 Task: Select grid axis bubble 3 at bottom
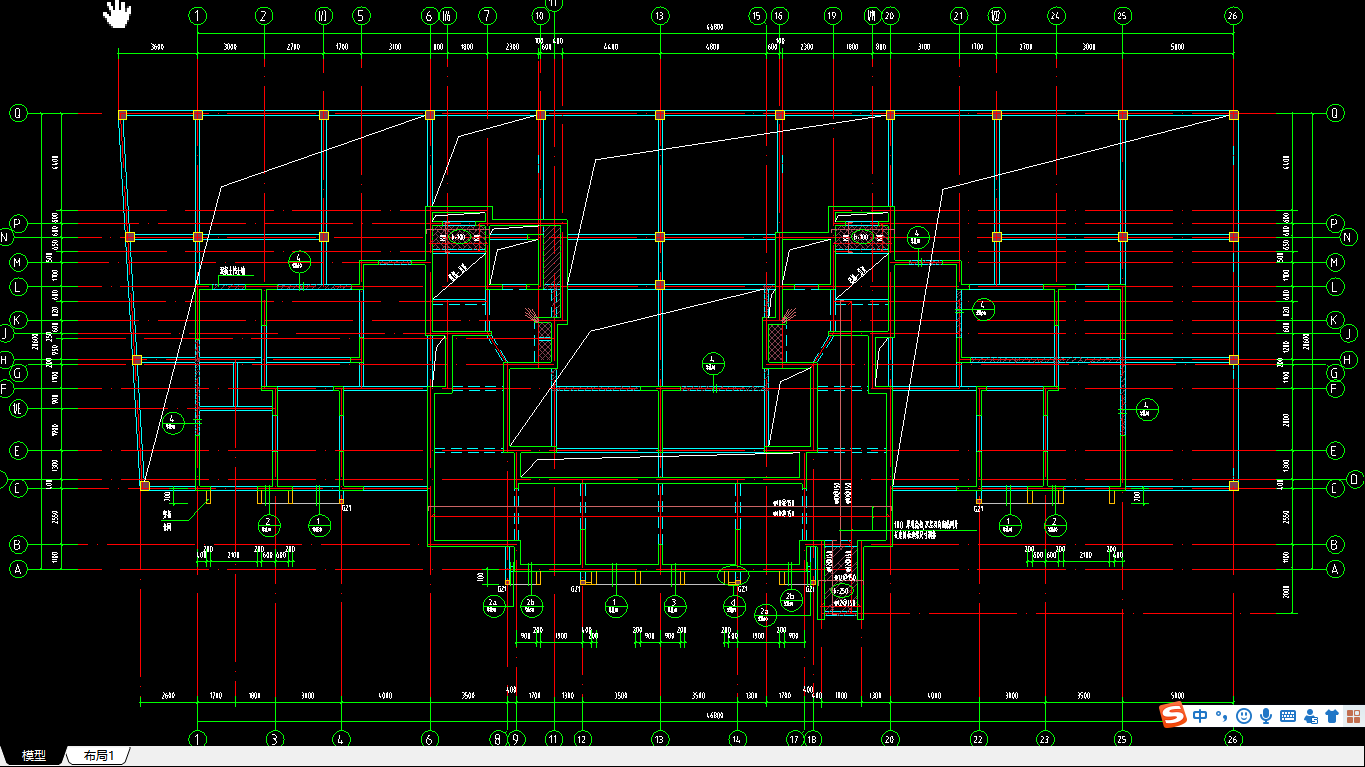click(274, 739)
